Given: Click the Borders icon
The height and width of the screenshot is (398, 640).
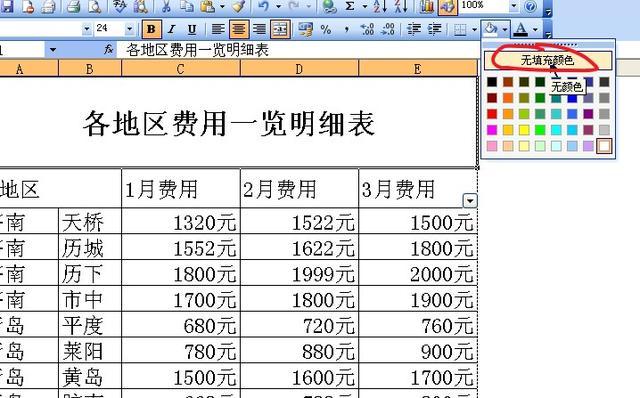Looking at the screenshot, I should click(460, 29).
